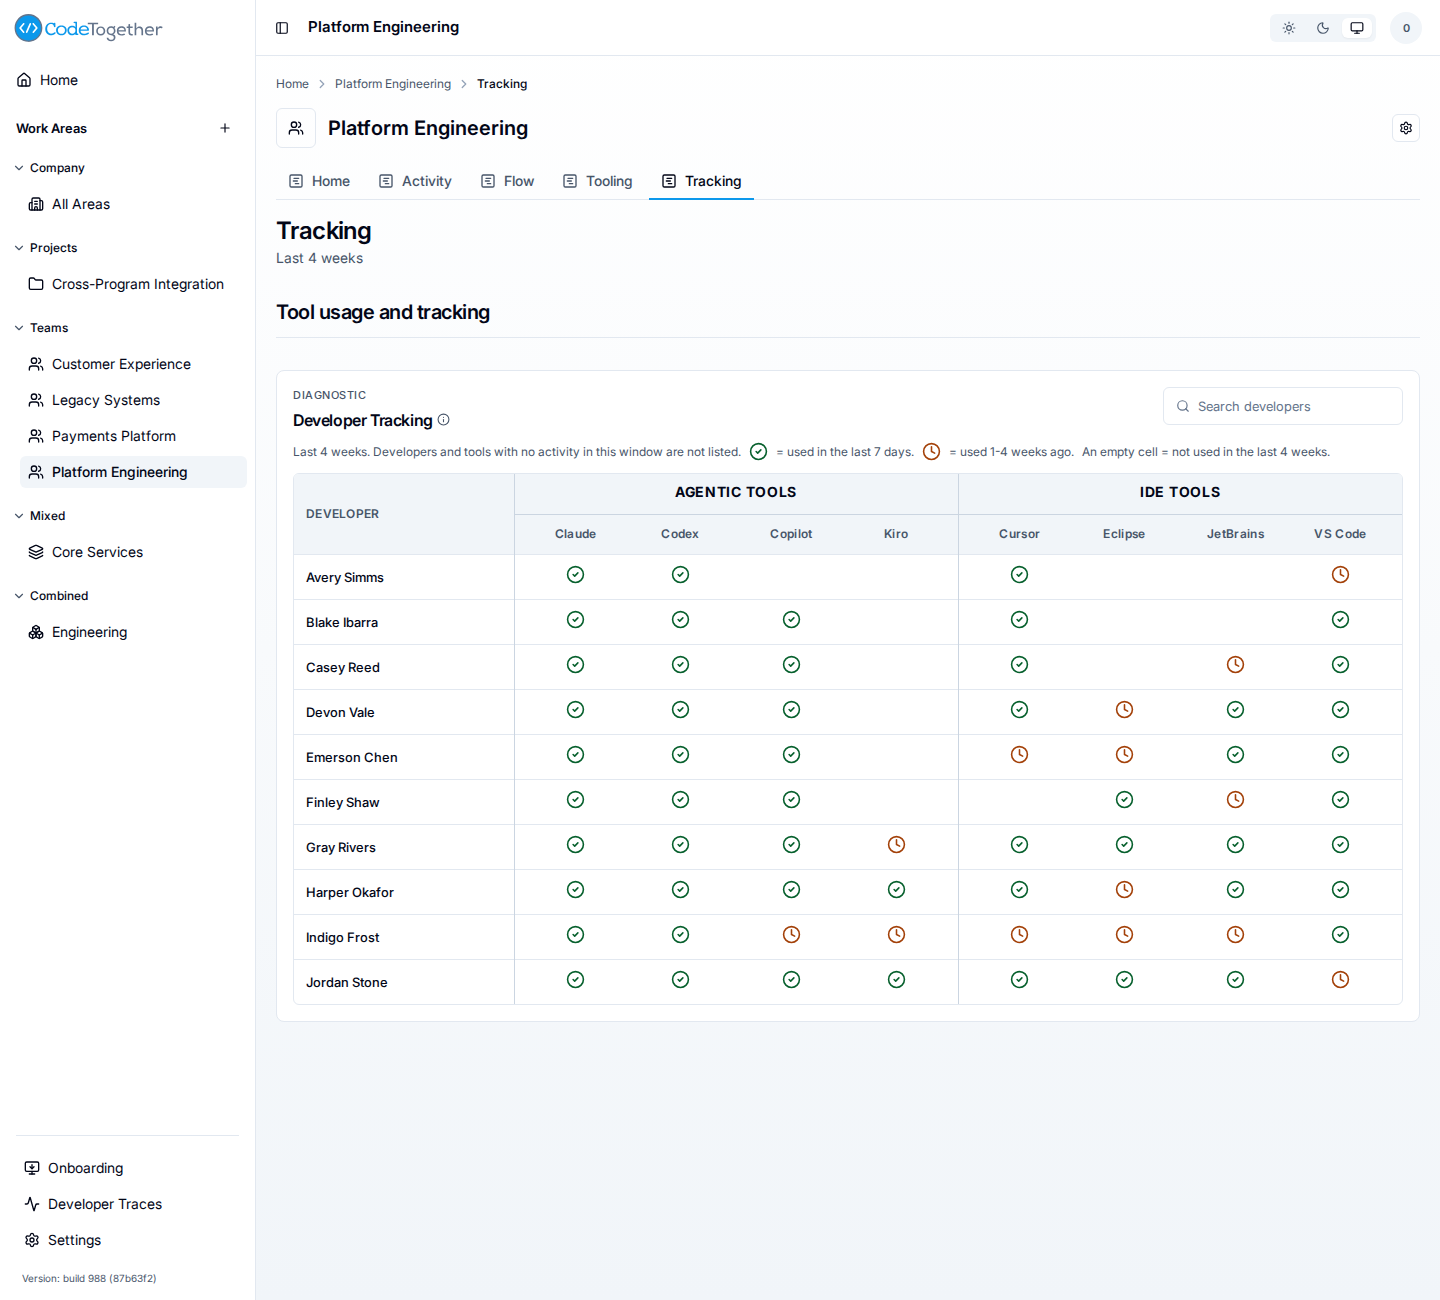Click Gray Rivers Kiro clock icon
The height and width of the screenshot is (1300, 1440).
click(896, 845)
